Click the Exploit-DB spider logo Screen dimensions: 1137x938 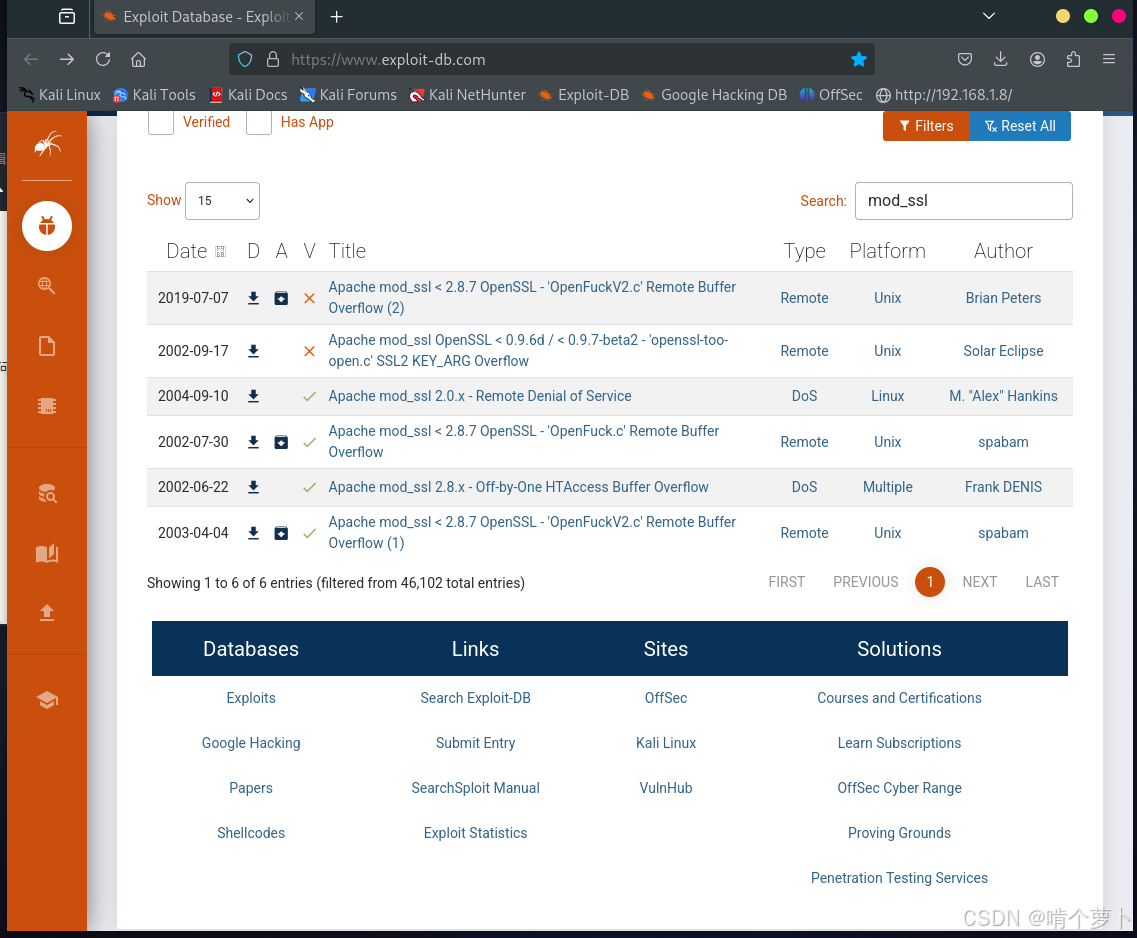tap(47, 145)
